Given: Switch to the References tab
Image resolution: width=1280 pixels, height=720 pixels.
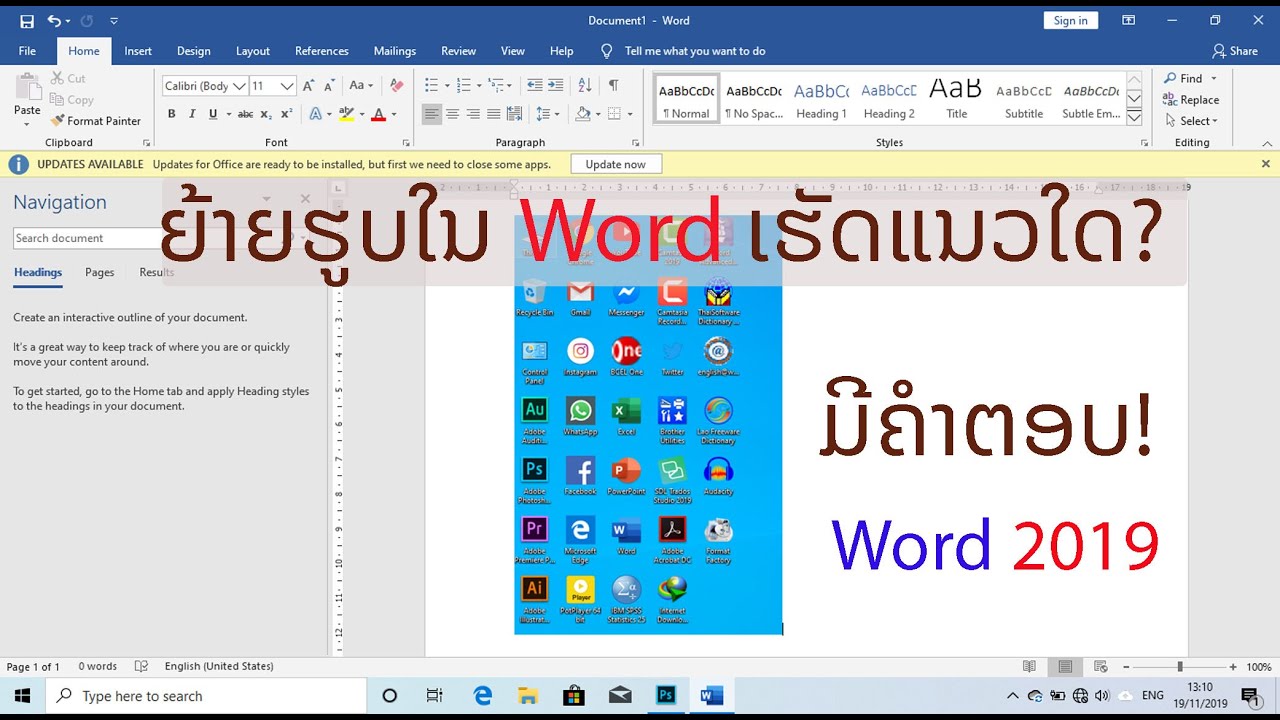Looking at the screenshot, I should tap(322, 51).
